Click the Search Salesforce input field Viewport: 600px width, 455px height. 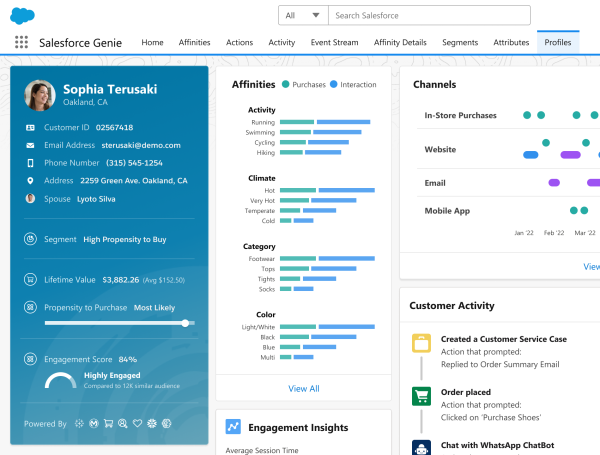click(x=430, y=16)
